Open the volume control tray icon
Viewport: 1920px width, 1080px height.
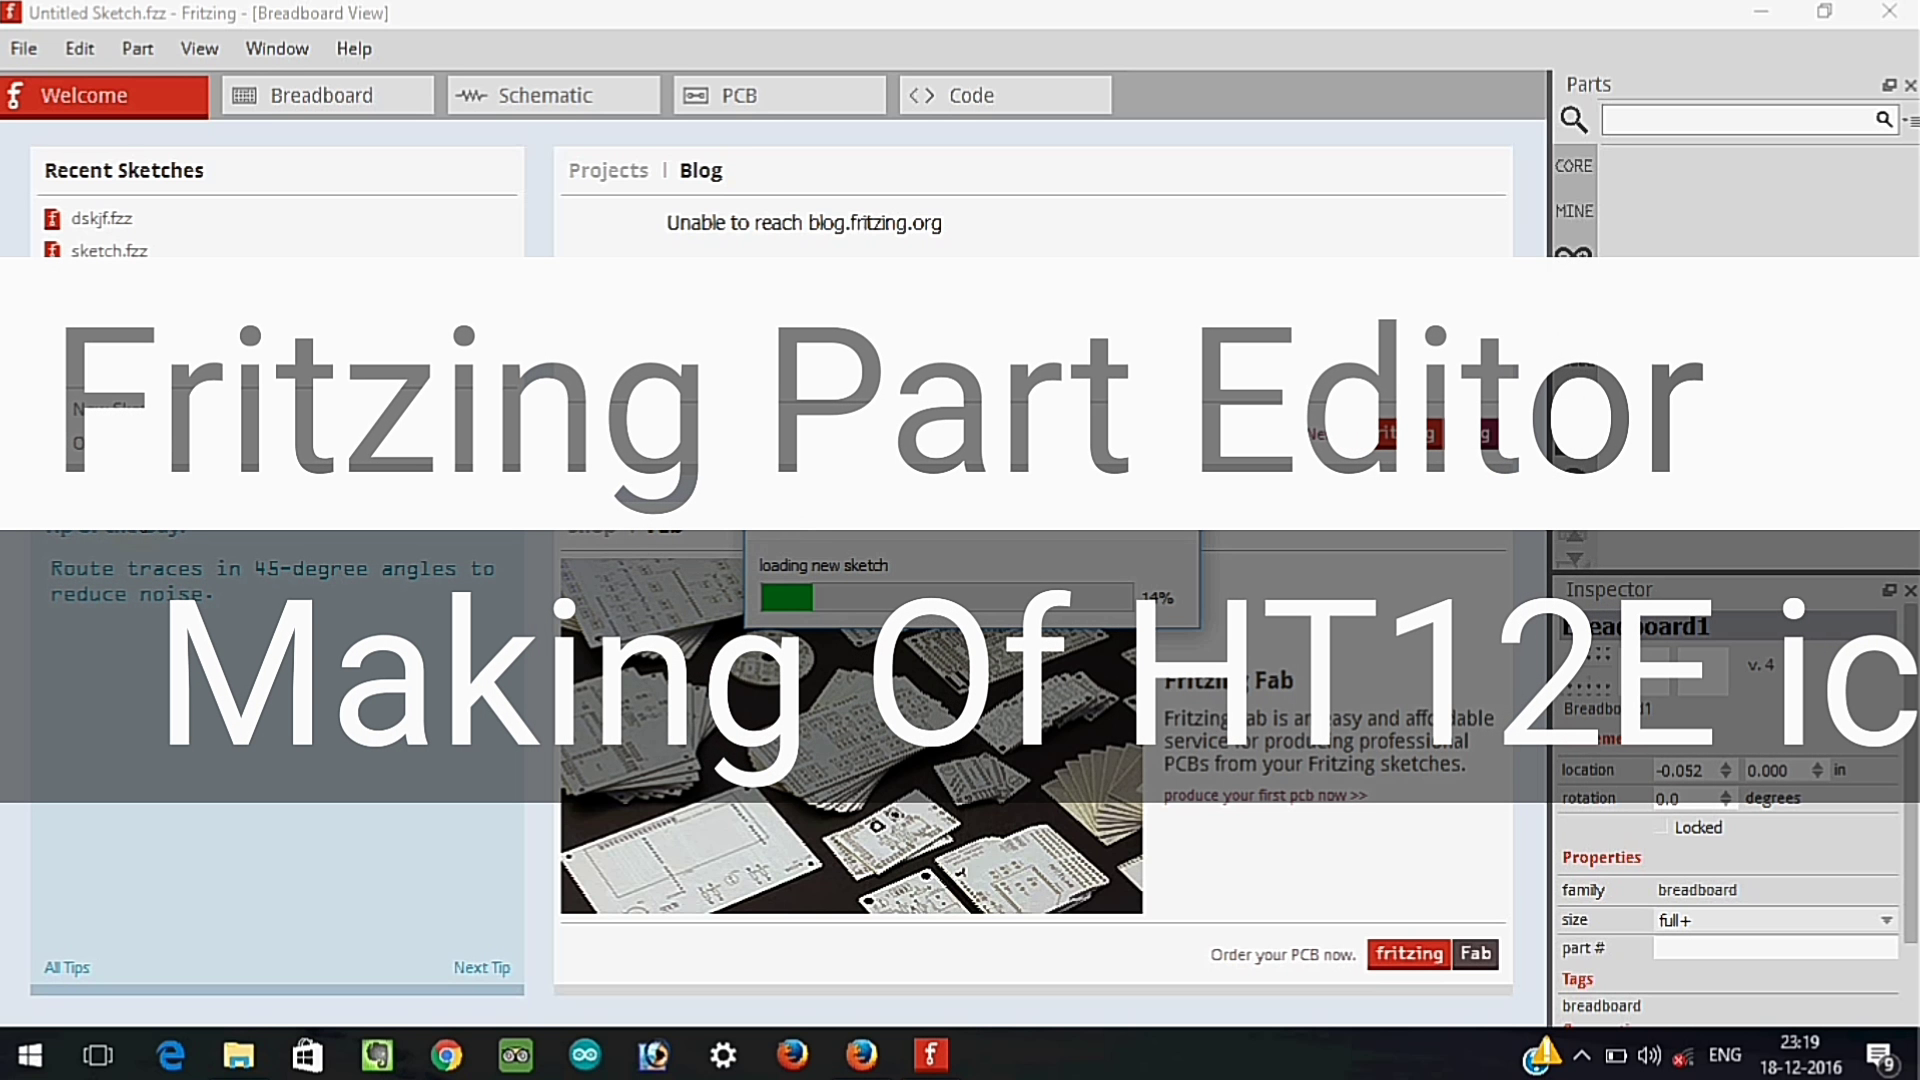click(x=1650, y=1056)
